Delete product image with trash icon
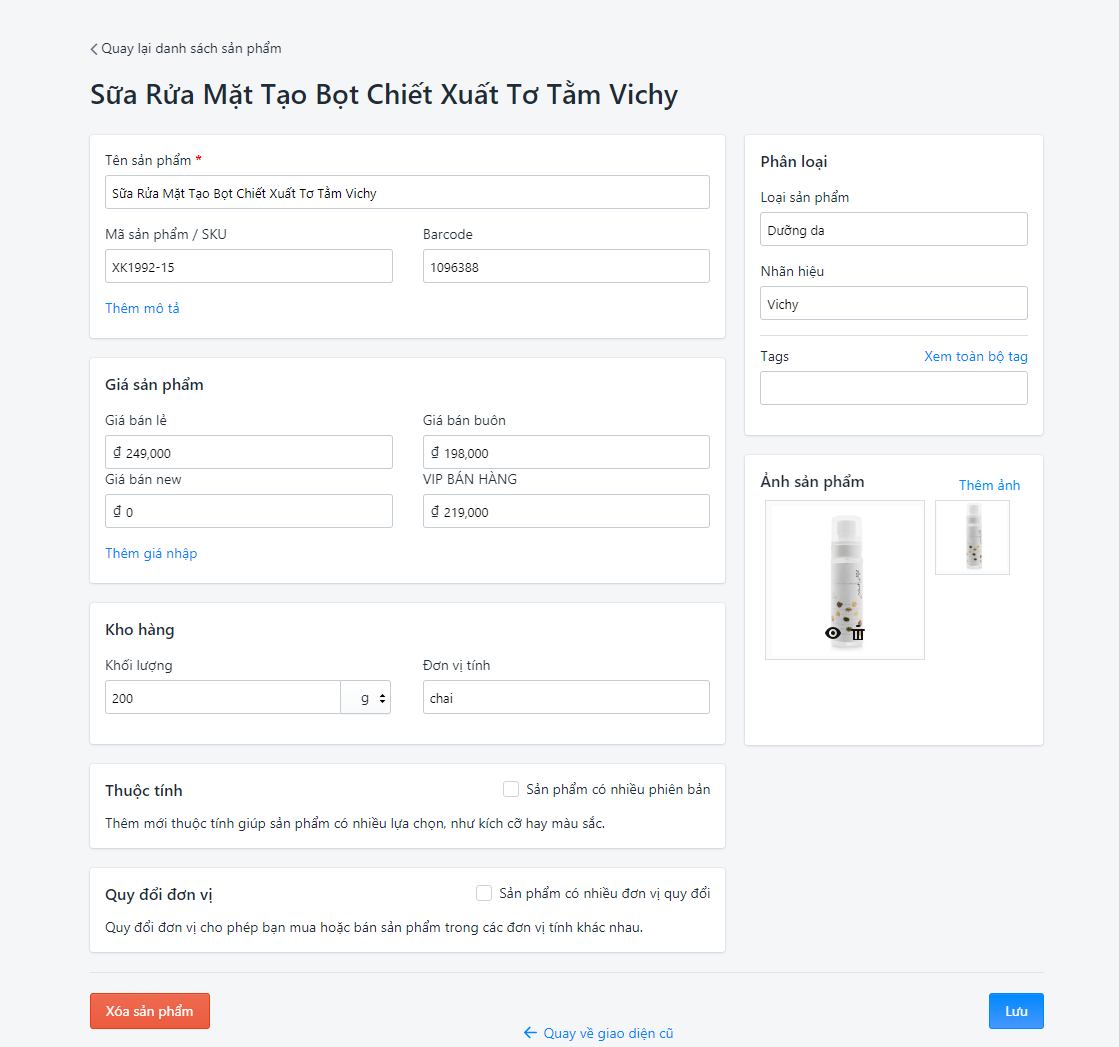 (857, 633)
